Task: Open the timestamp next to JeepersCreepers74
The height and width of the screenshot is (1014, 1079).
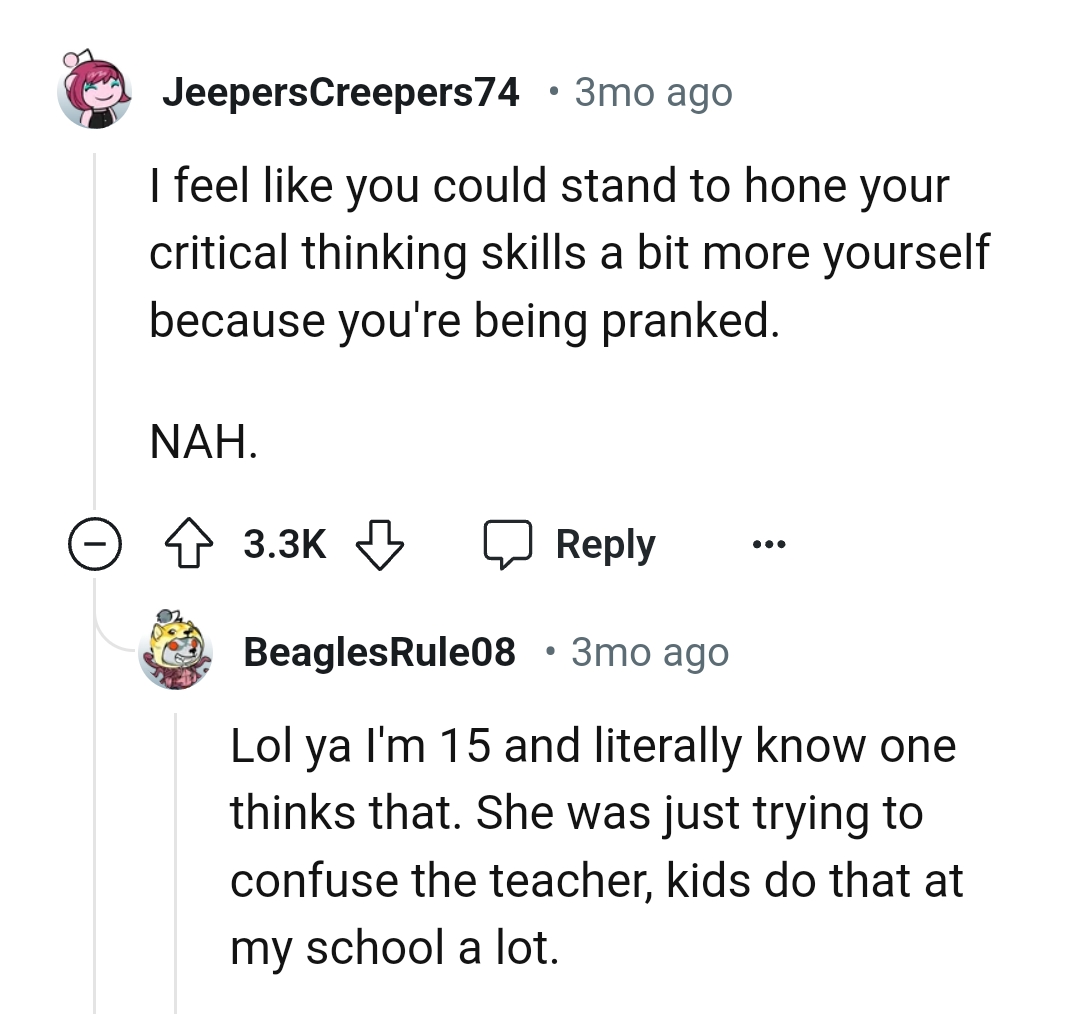Action: (x=653, y=93)
